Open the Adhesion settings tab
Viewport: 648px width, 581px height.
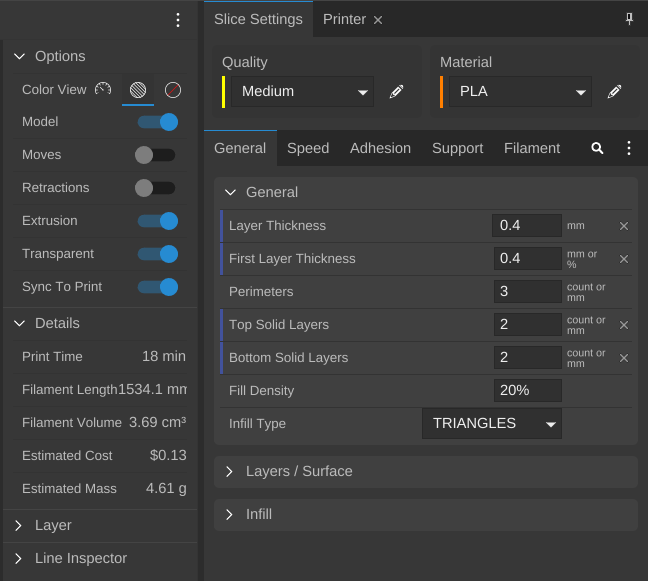[380, 148]
